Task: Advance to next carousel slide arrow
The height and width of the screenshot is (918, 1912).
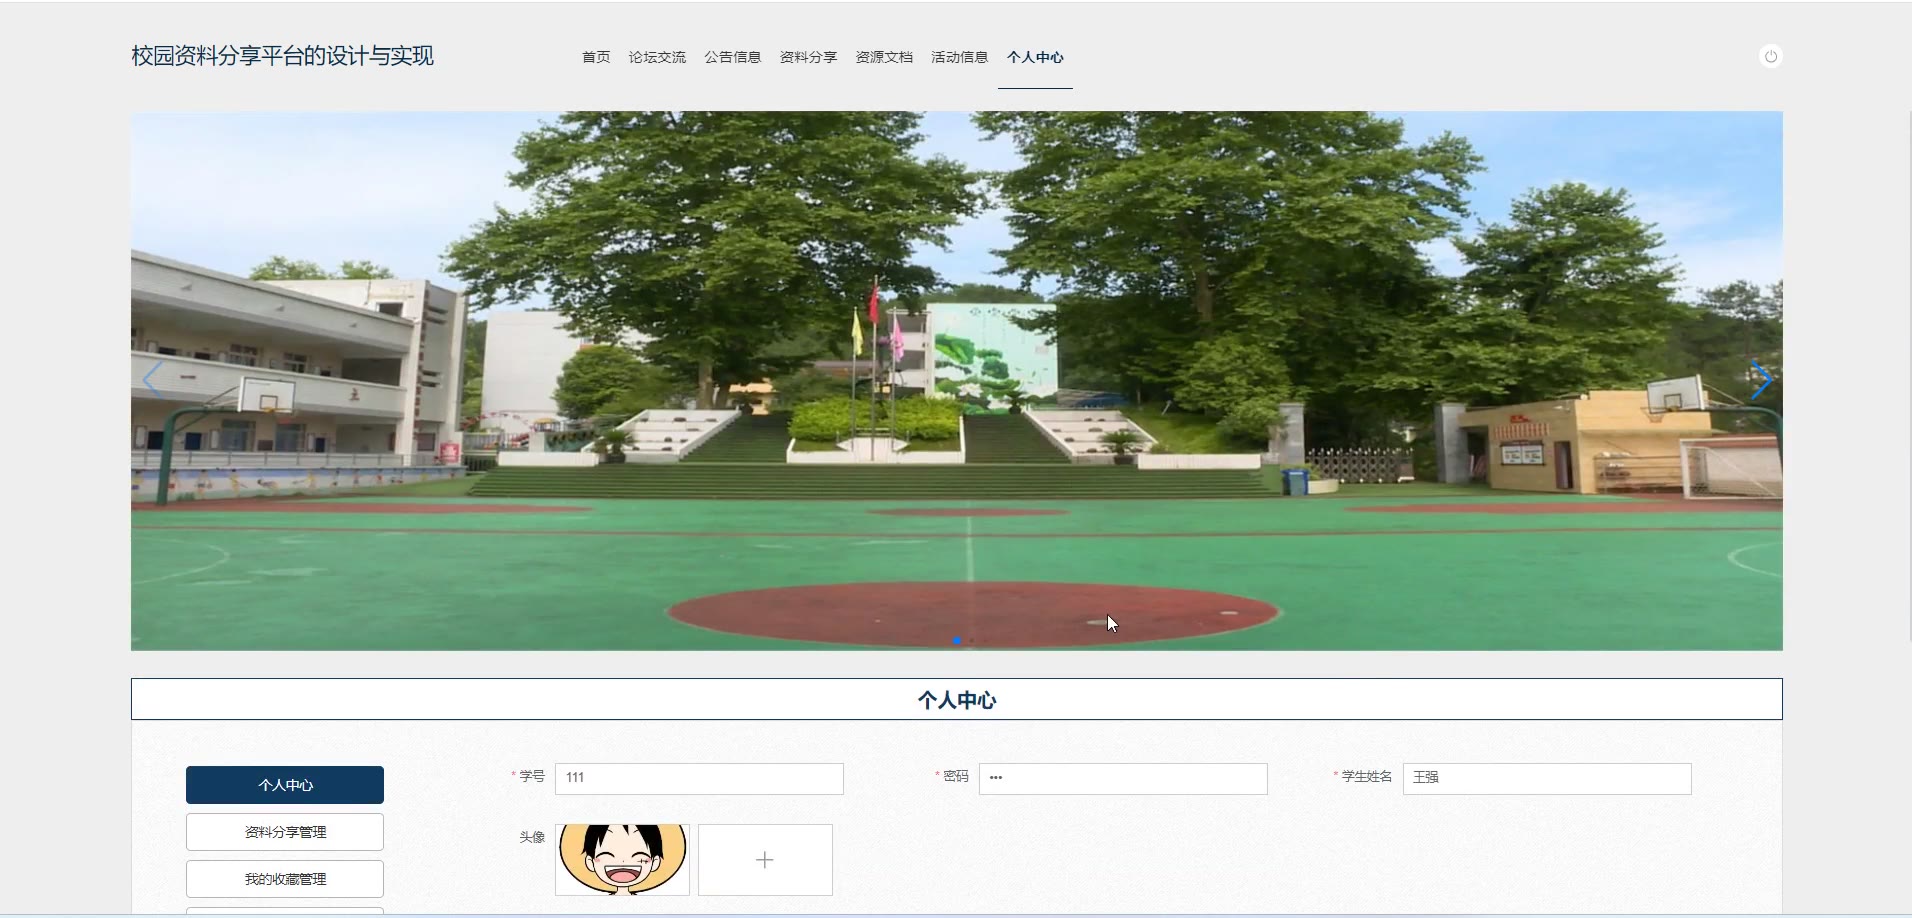Action: 1761,380
